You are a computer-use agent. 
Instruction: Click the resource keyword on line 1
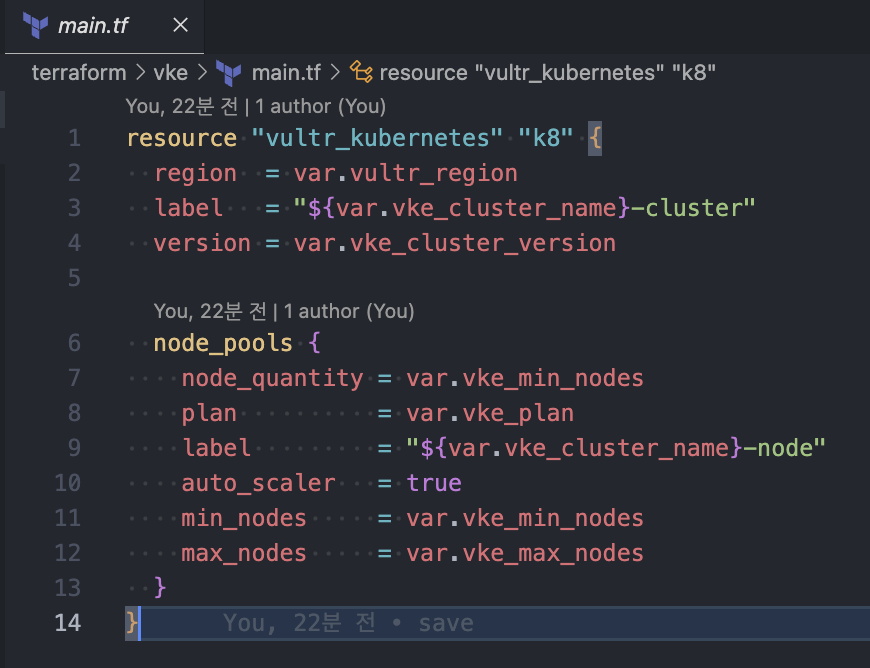pos(182,138)
